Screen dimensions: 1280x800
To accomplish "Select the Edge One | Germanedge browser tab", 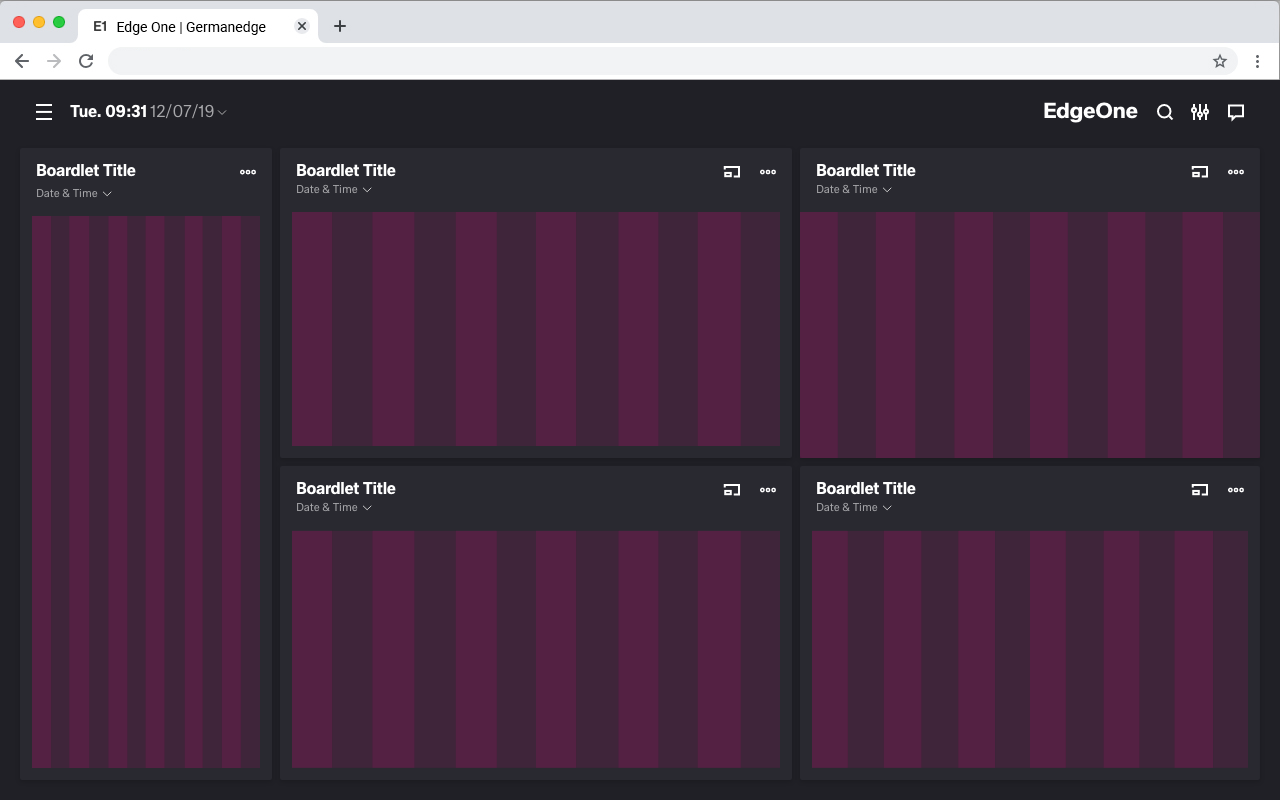I will pyautogui.click(x=190, y=27).
